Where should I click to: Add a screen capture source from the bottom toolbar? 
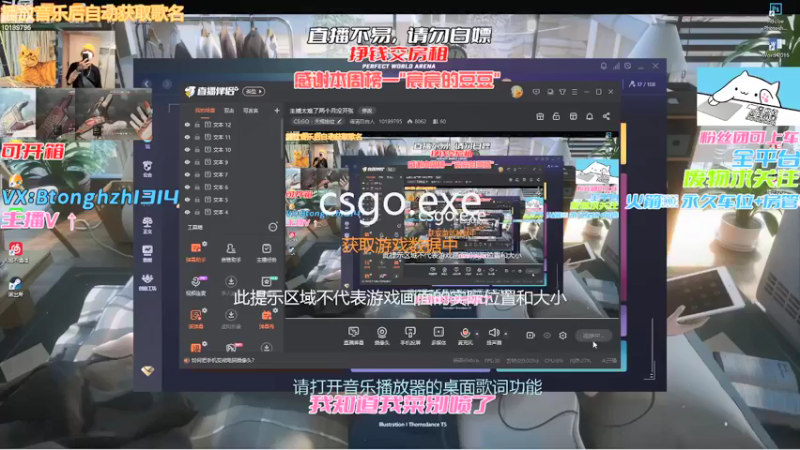pos(353,336)
